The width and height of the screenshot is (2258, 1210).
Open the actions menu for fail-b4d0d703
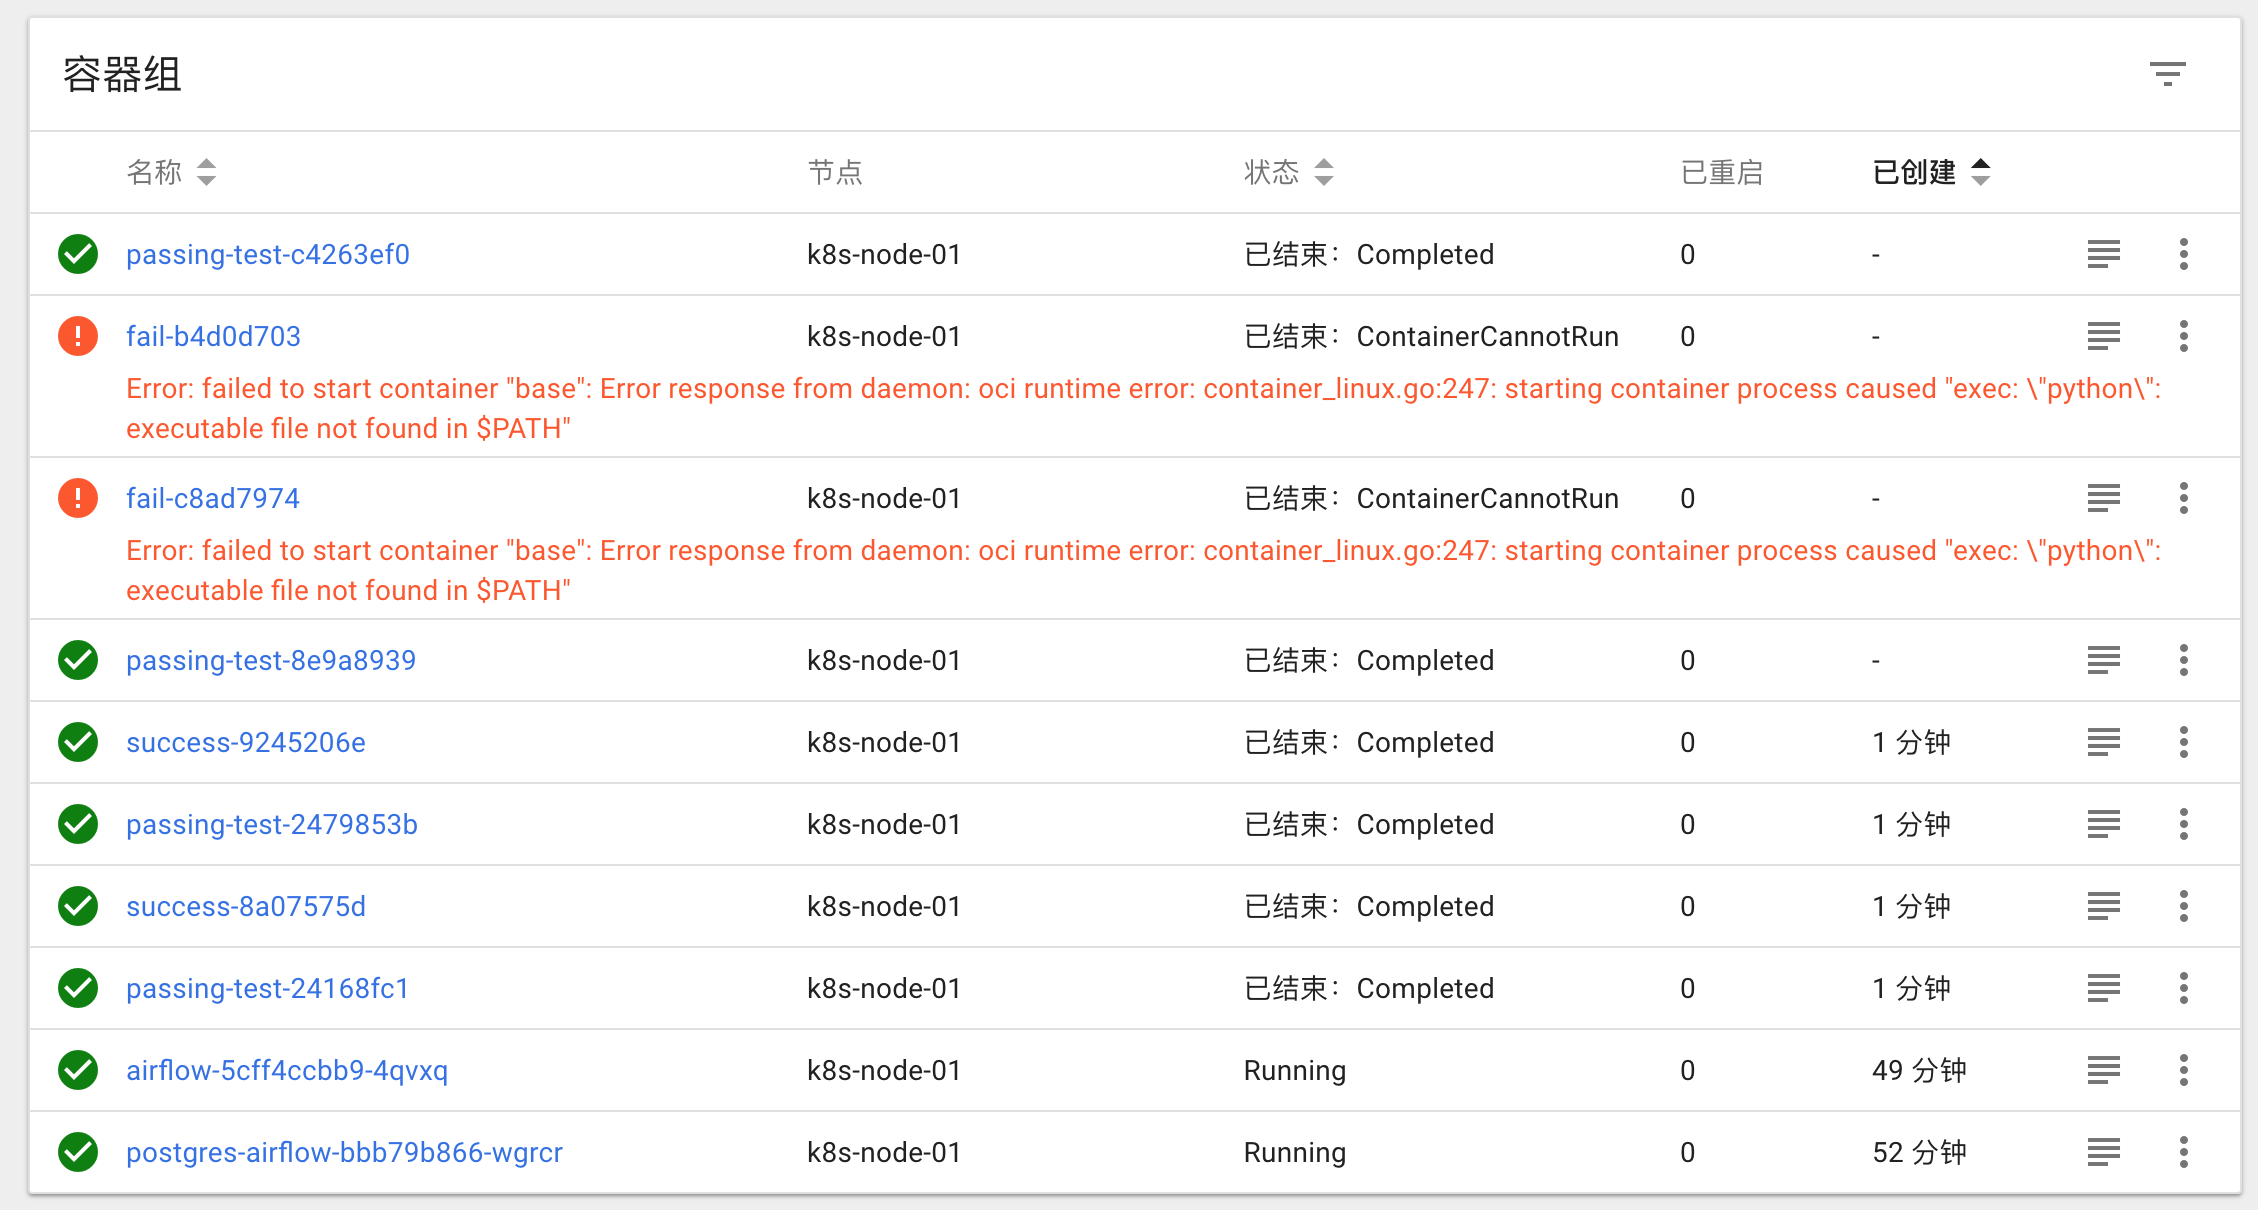(x=2184, y=336)
